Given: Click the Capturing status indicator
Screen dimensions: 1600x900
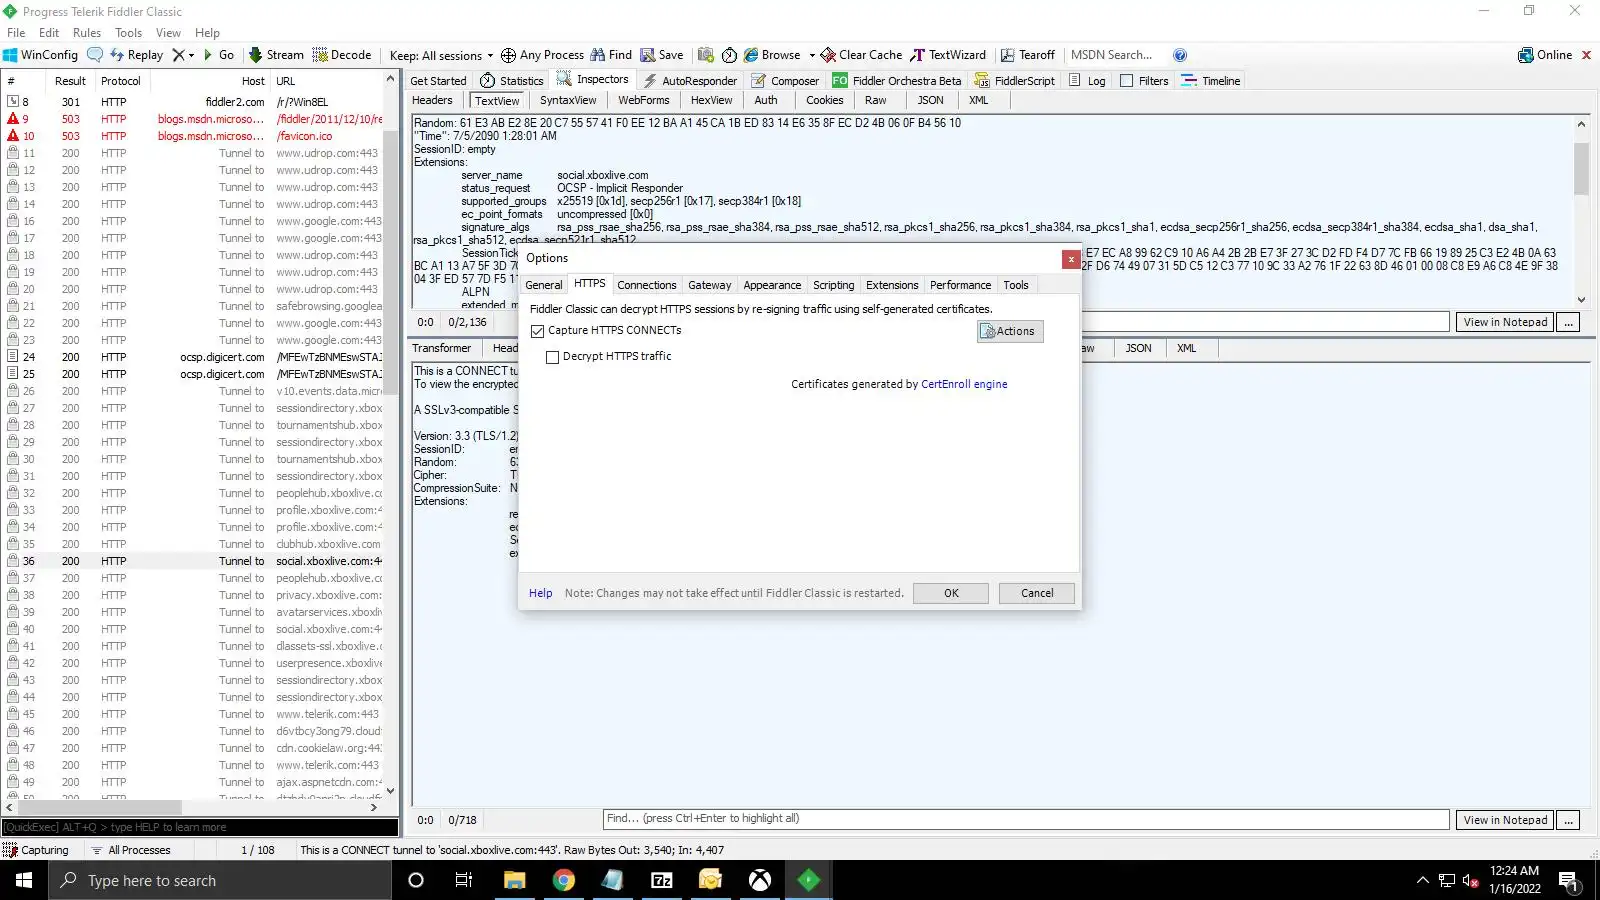Looking at the screenshot, I should [36, 850].
